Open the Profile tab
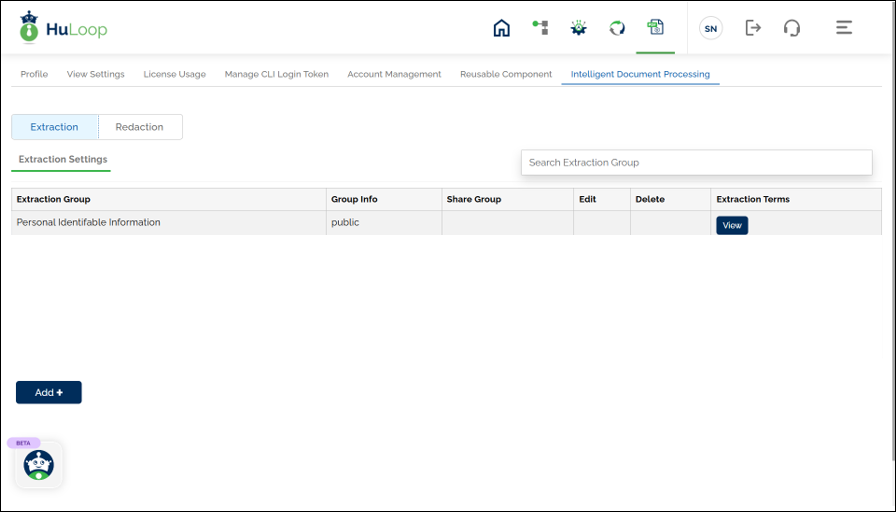This screenshot has height=512, width=896. (x=34, y=74)
